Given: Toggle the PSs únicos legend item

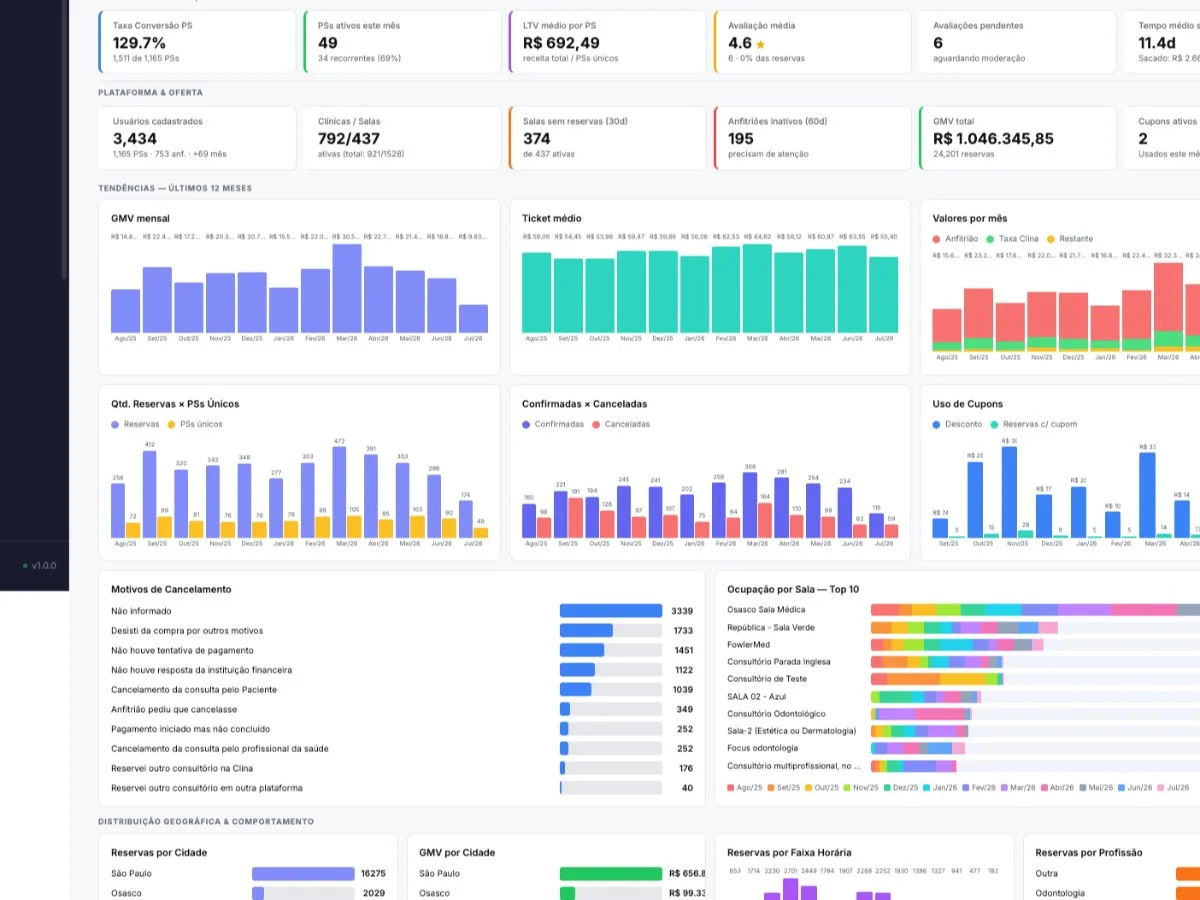Looking at the screenshot, I should pyautogui.click(x=195, y=424).
